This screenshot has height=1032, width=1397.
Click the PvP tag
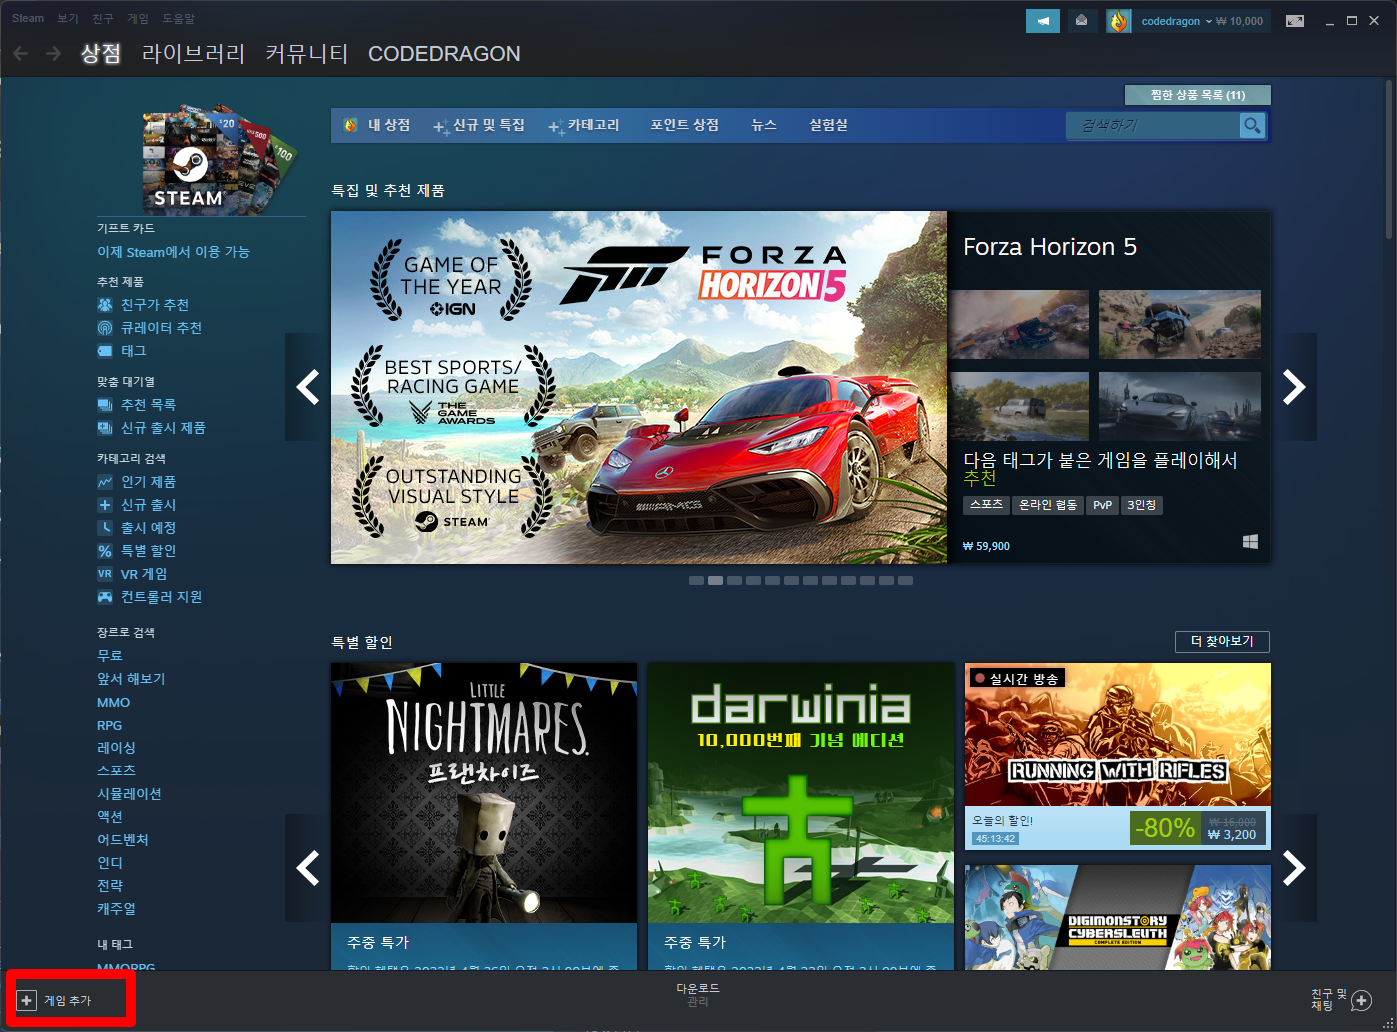[1102, 505]
